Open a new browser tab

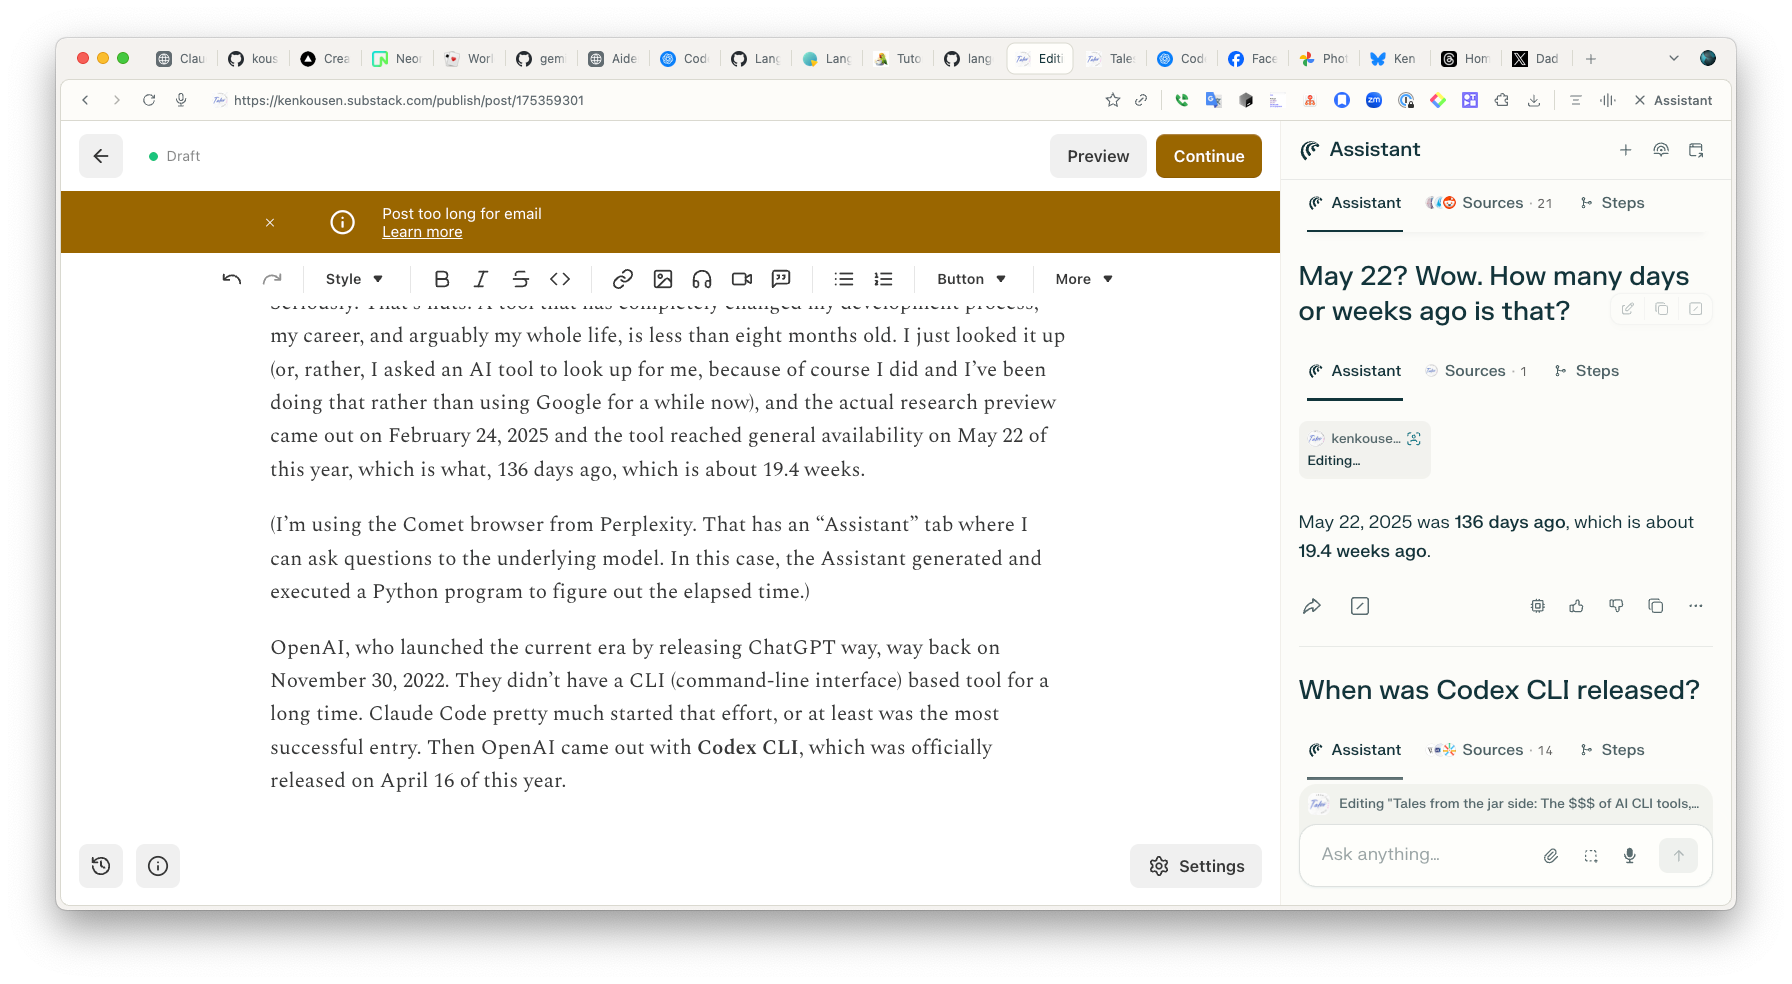pos(1591,59)
